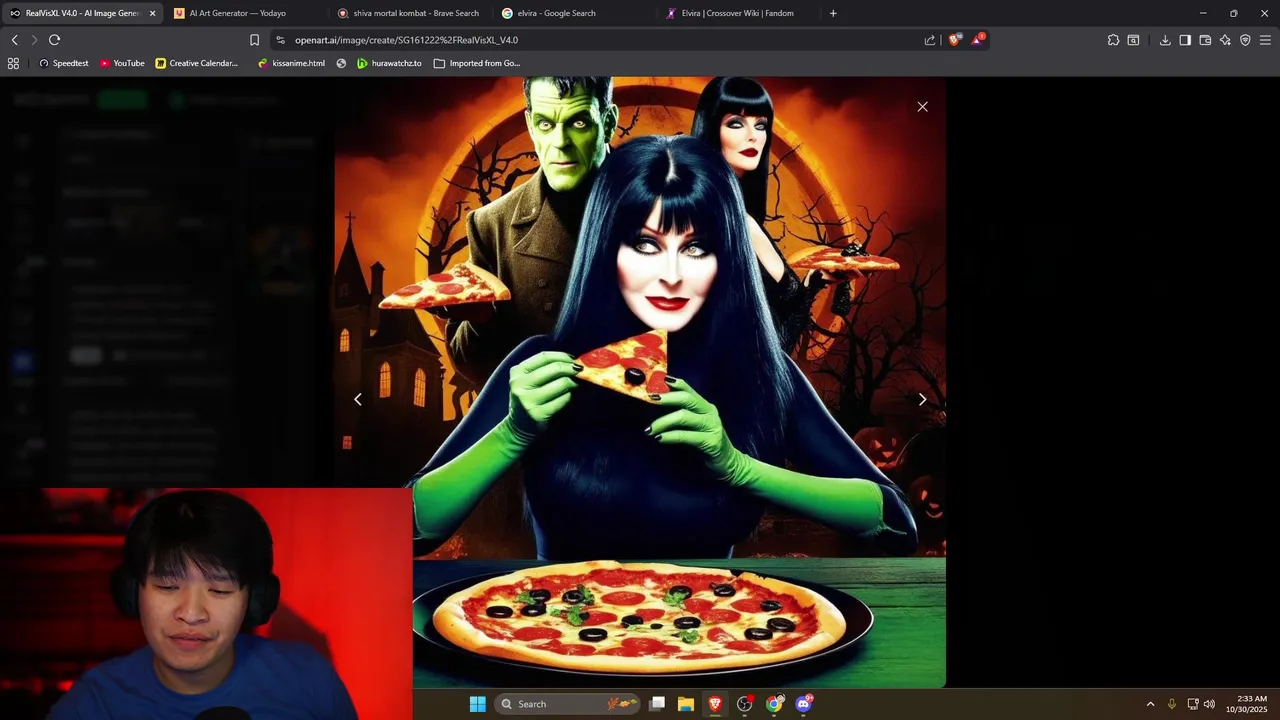Open the kissanime.html bookmark

coord(291,63)
